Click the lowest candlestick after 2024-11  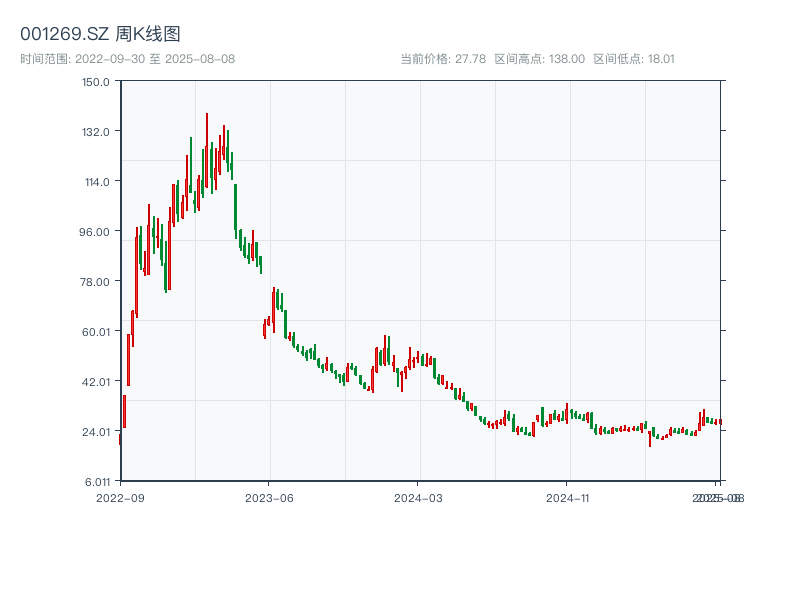pyautogui.click(x=650, y=440)
